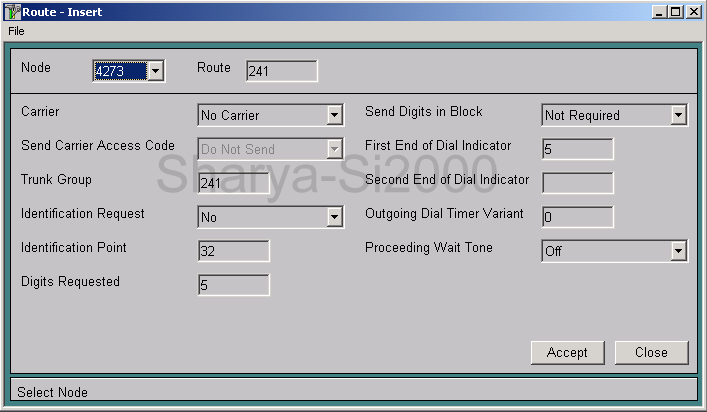Screen dimensions: 707x412
Task: Click the Route number field
Action: [281, 71]
